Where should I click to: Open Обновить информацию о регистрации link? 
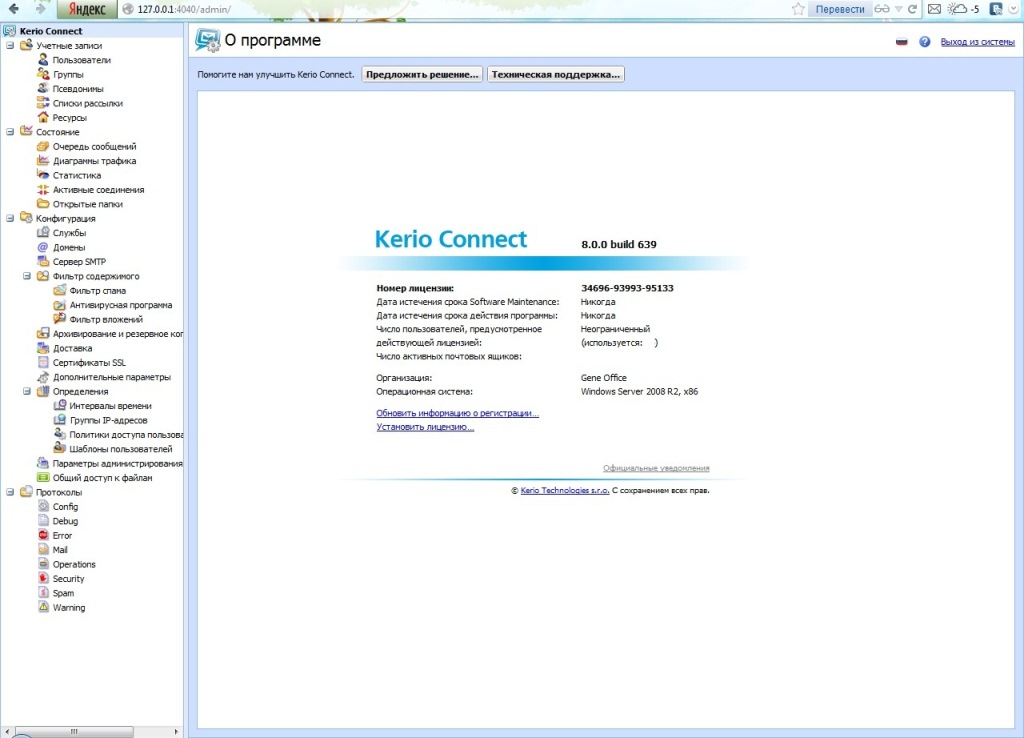point(457,413)
